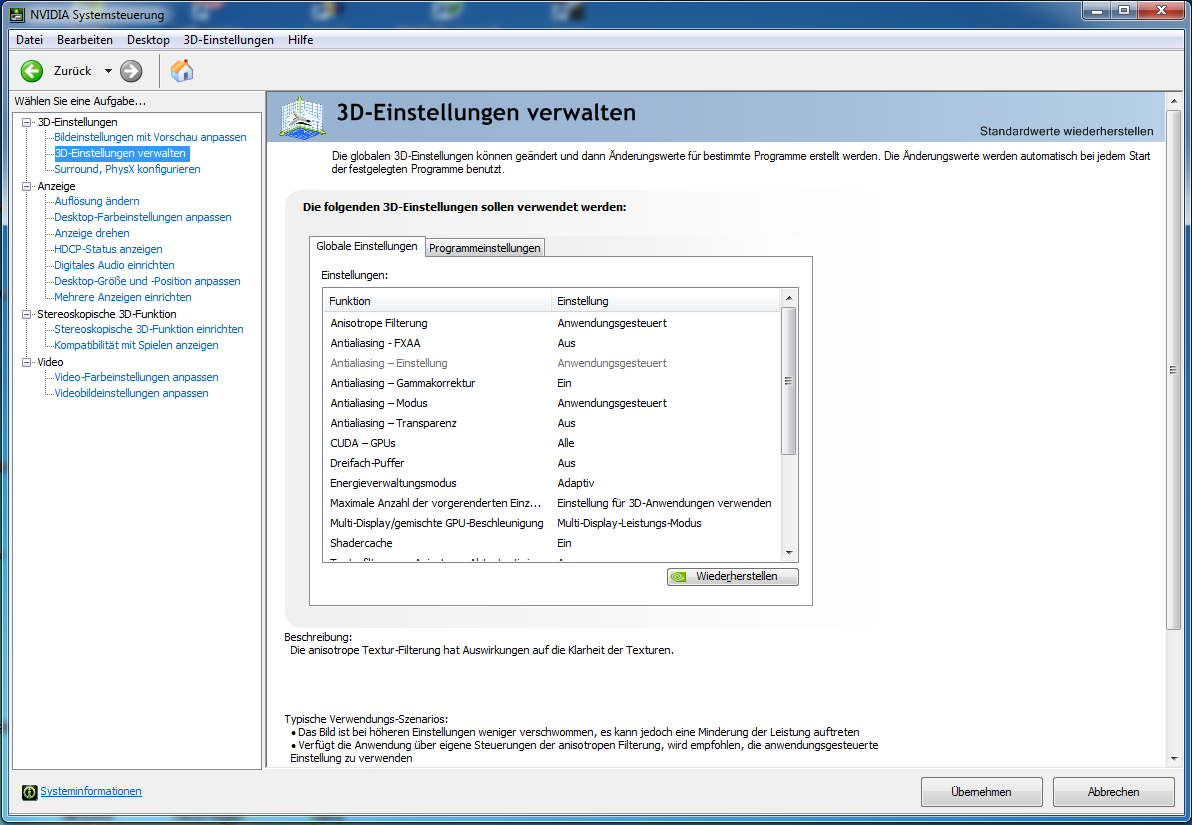Open the Bearbeiten menu
1192x825 pixels.
click(x=84, y=40)
